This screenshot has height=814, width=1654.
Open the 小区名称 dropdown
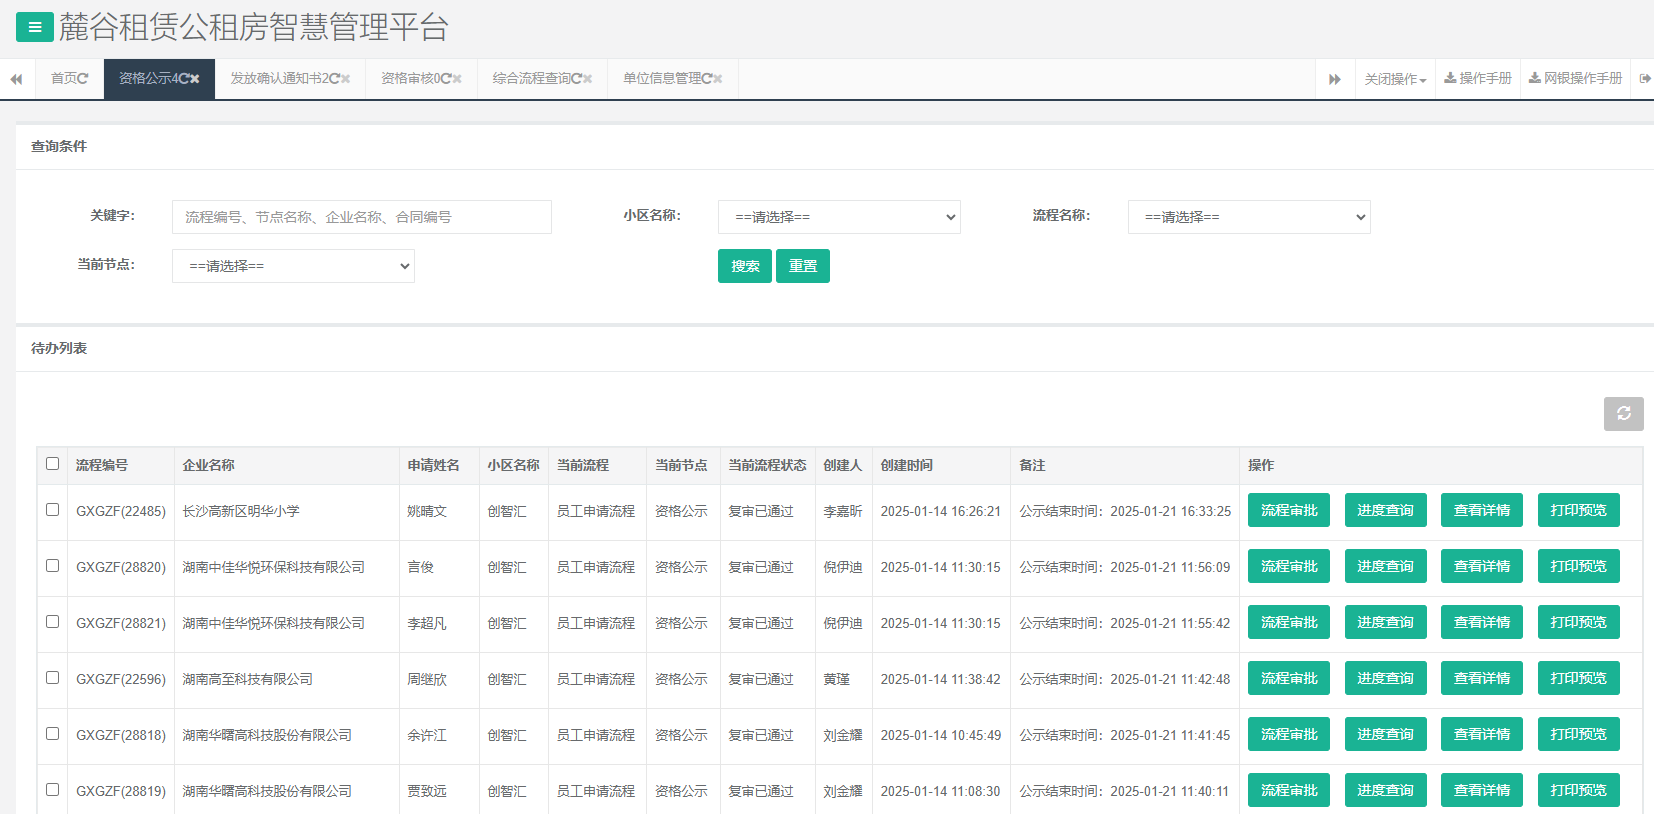tap(839, 217)
